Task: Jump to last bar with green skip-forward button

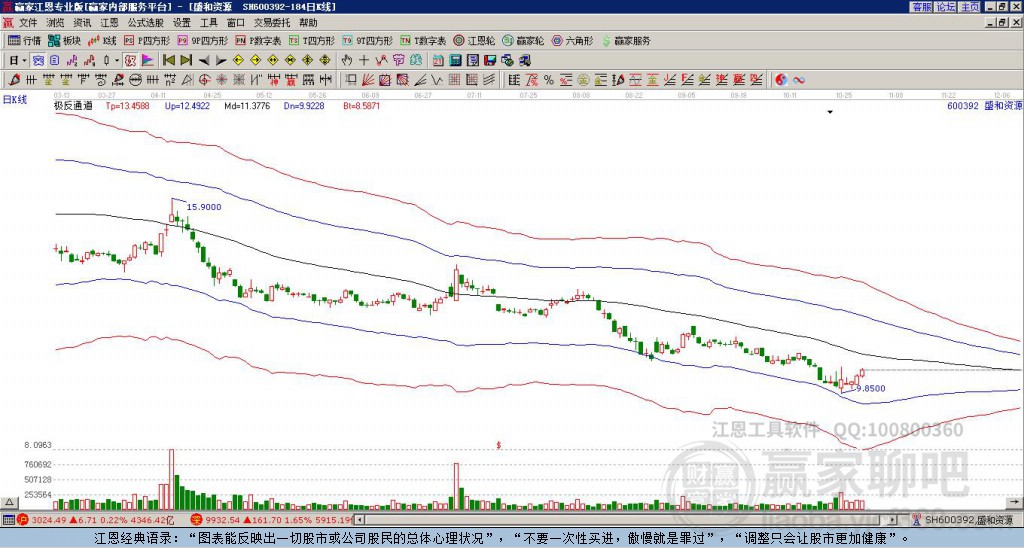Action: click(186, 61)
